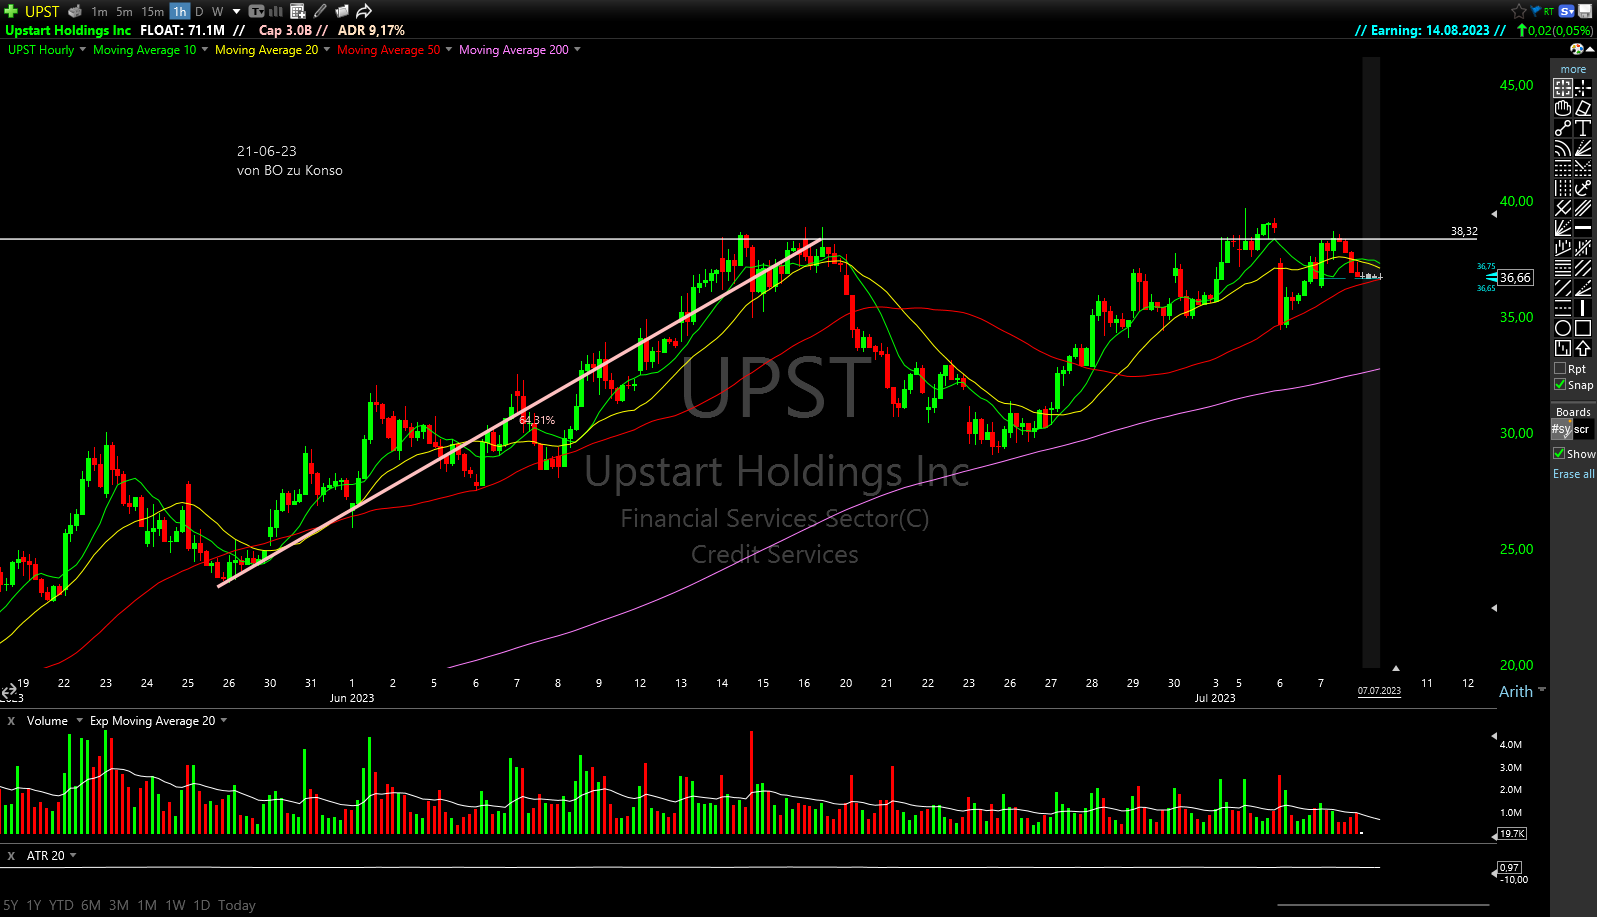Open the color palette icon
Image resolution: width=1597 pixels, height=917 pixels.
pyautogui.click(x=1577, y=49)
